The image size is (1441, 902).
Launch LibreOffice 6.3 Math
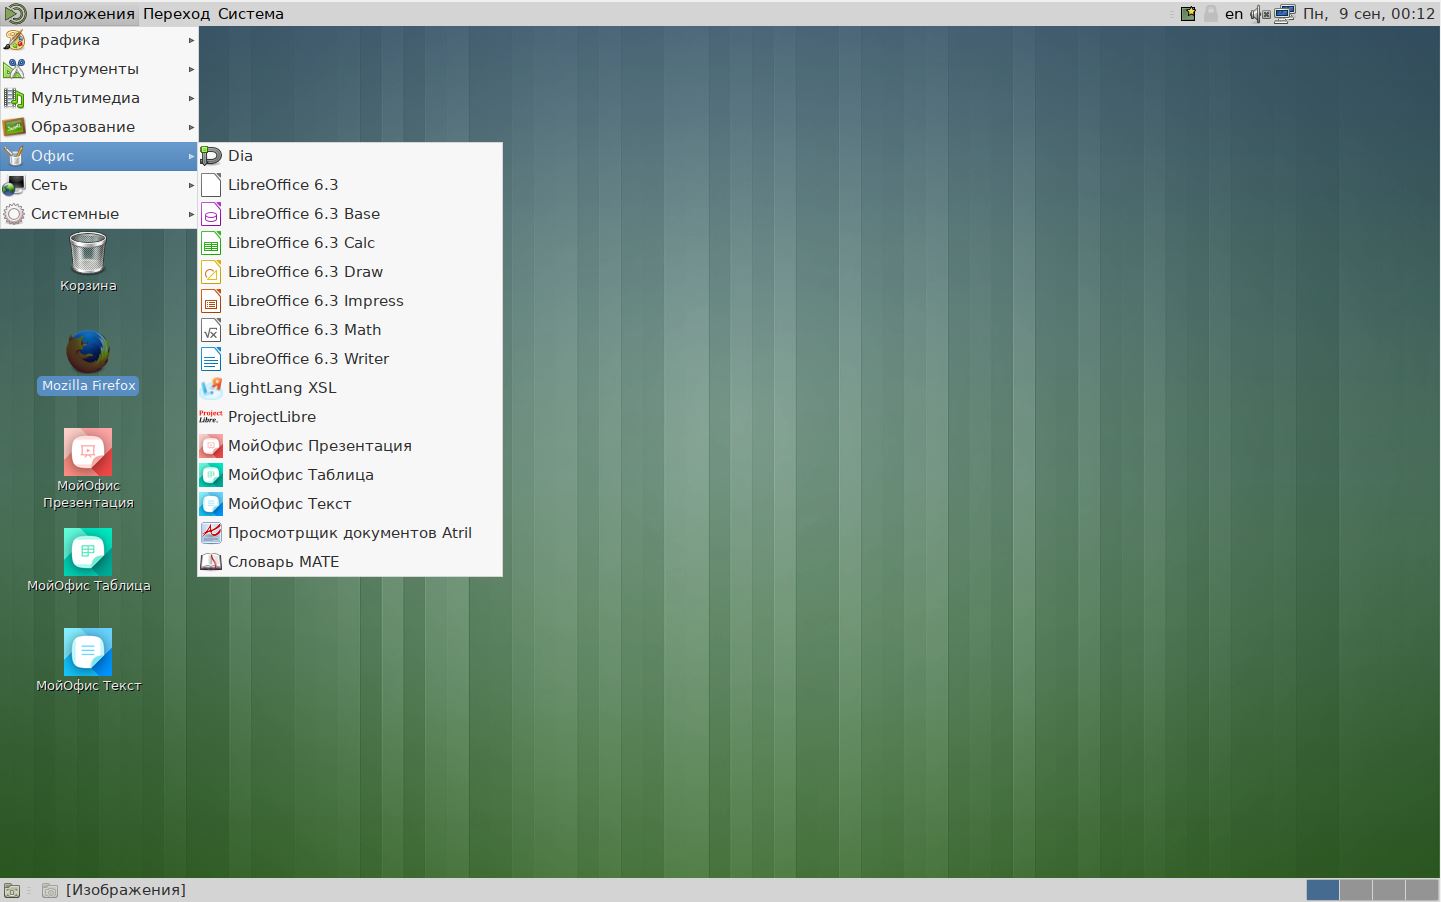tap(350, 330)
